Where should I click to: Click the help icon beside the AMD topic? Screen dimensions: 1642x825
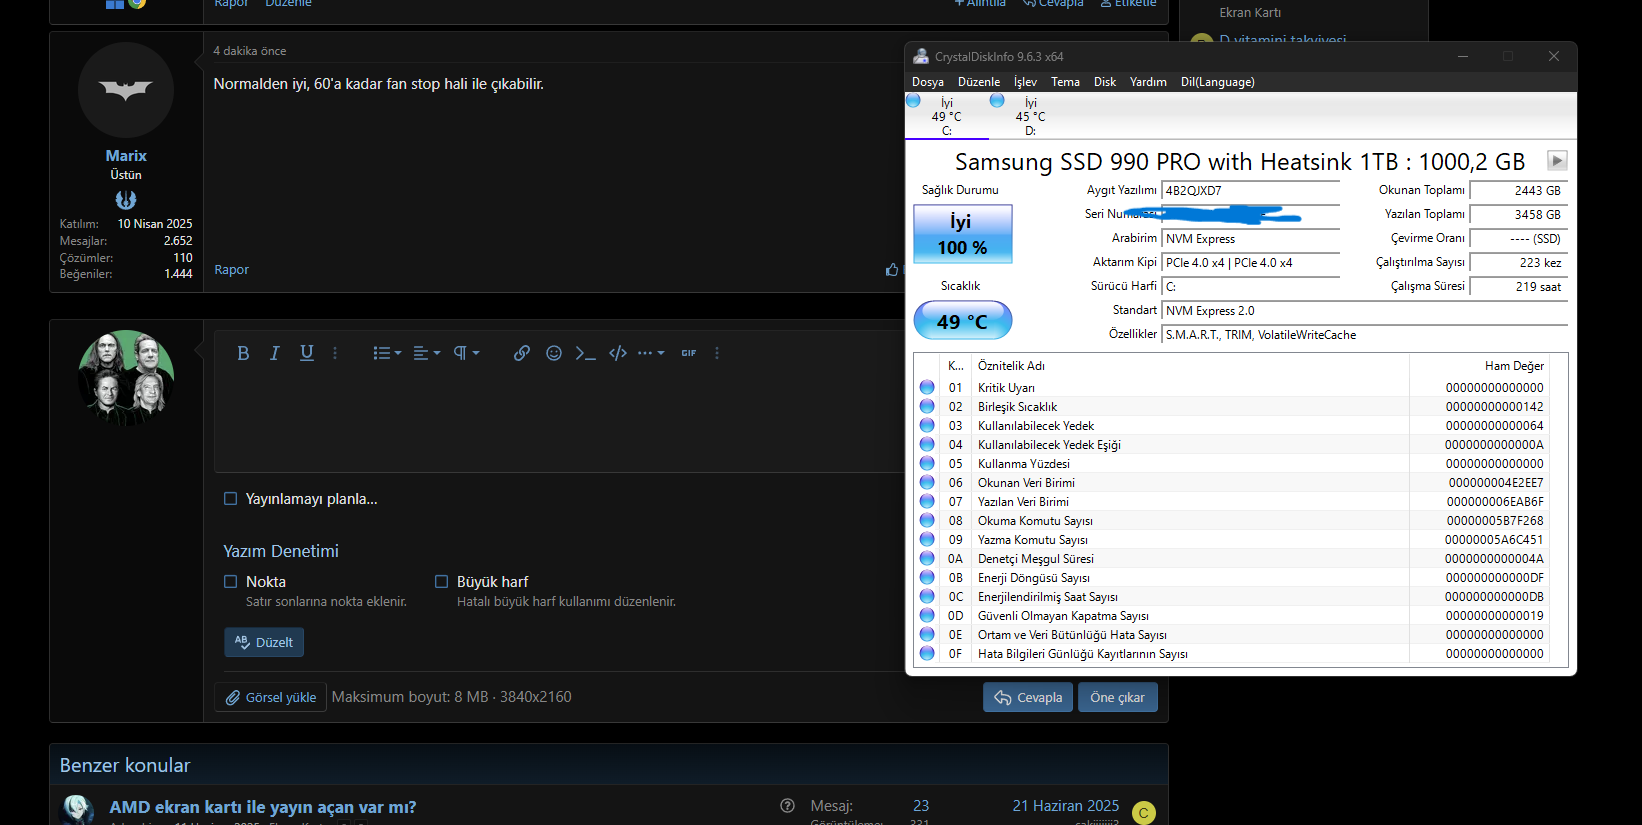788,806
